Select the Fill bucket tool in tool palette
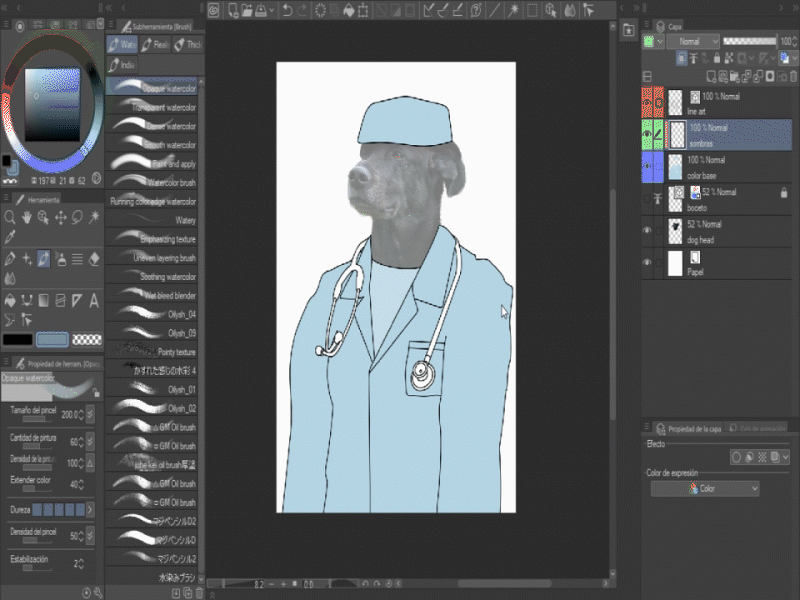This screenshot has height=600, width=800. 10,301
